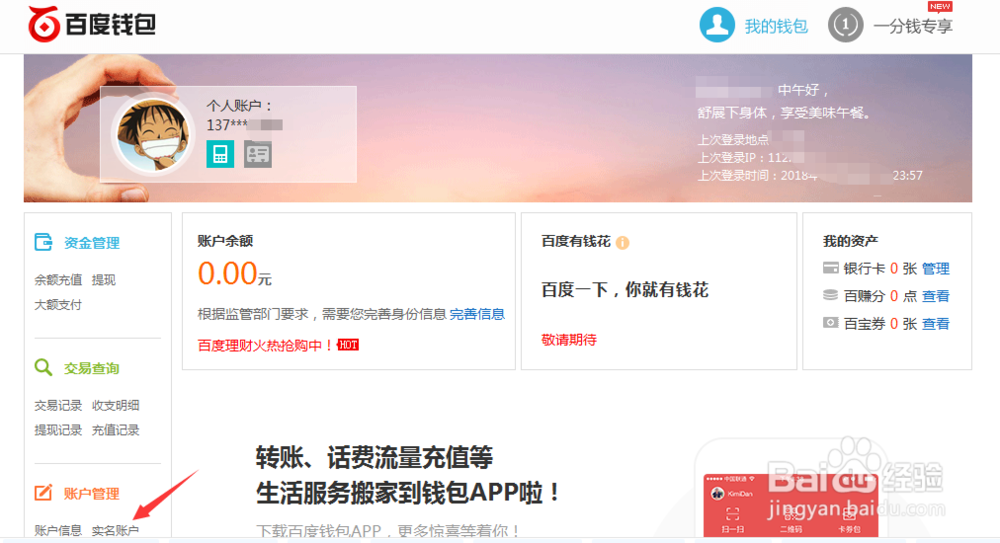The width and height of the screenshot is (1000, 543).
Task: Click 个人账户 label
Action: tap(239, 106)
